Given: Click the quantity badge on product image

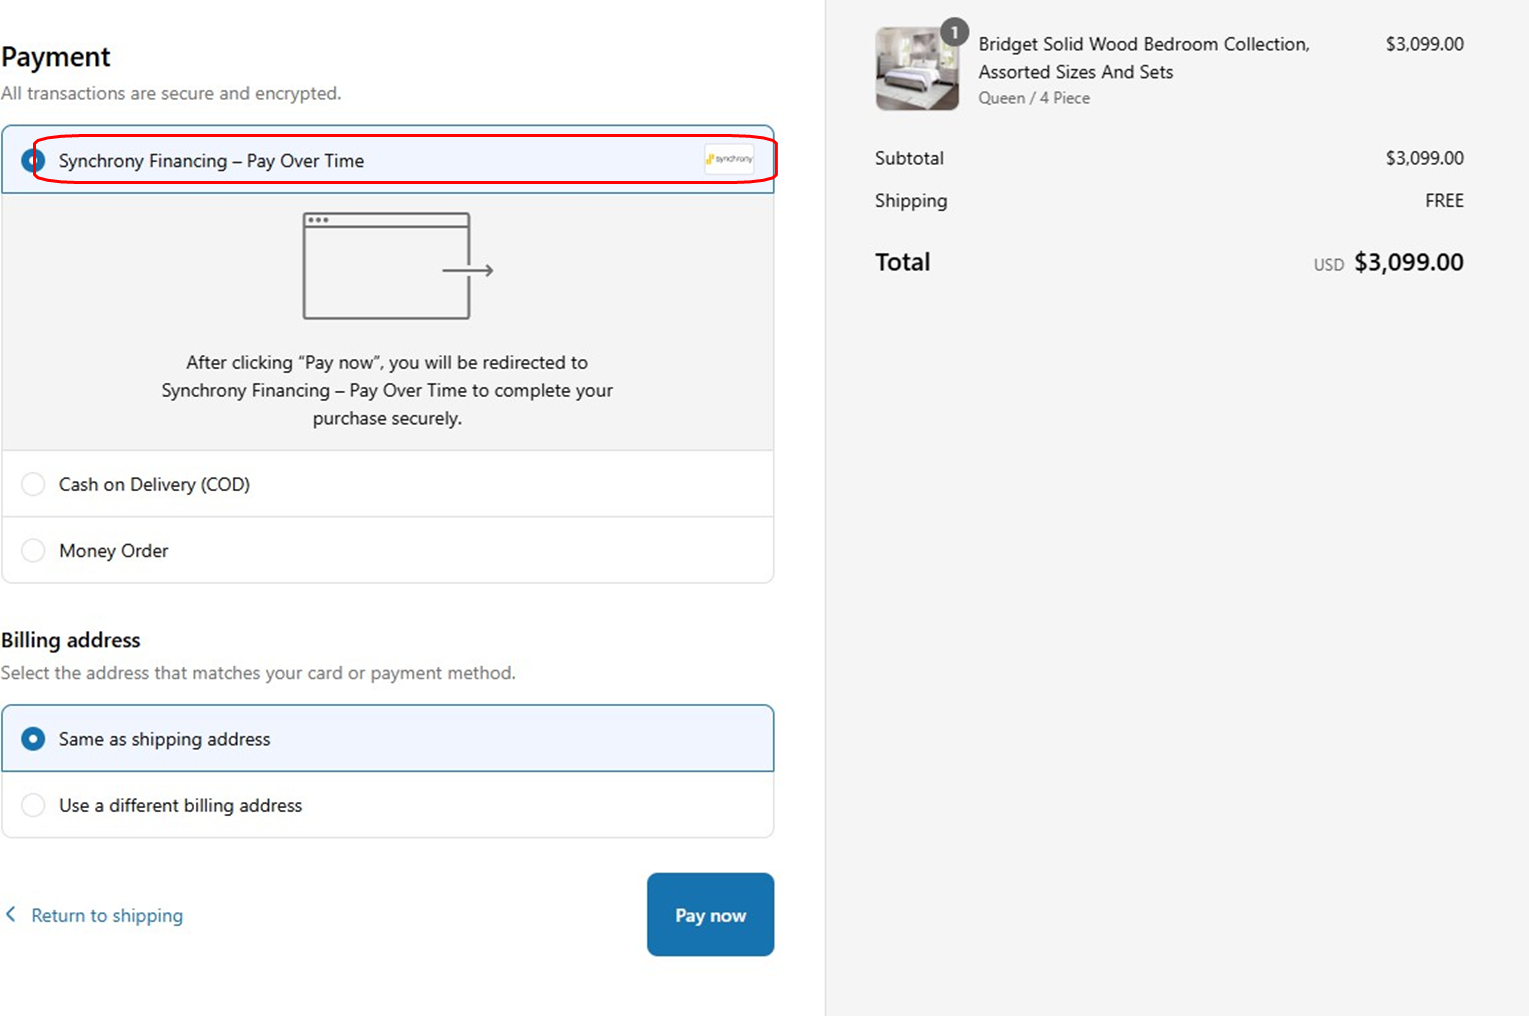Looking at the screenshot, I should (955, 32).
